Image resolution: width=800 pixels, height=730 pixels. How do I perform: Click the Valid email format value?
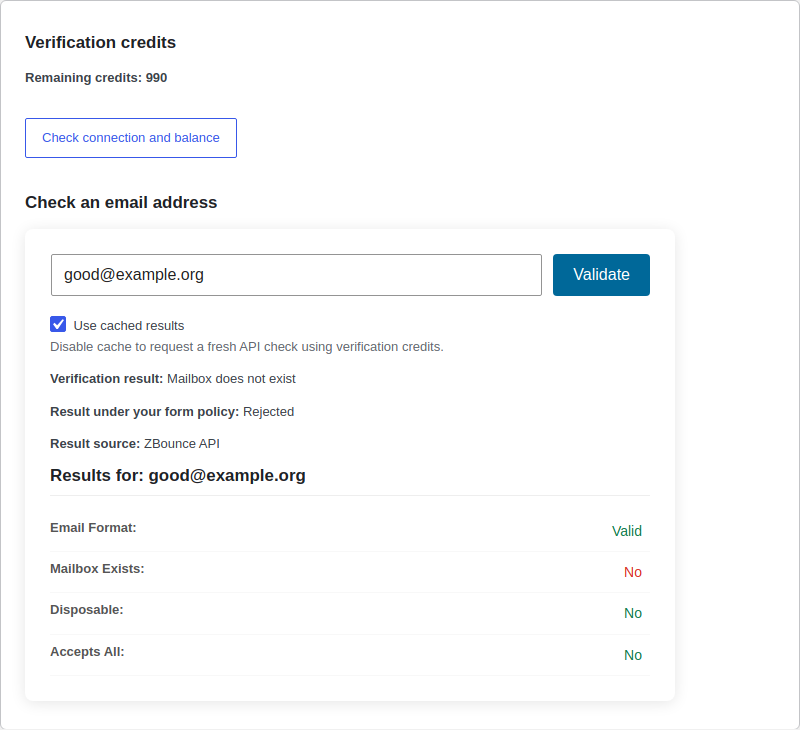(627, 531)
